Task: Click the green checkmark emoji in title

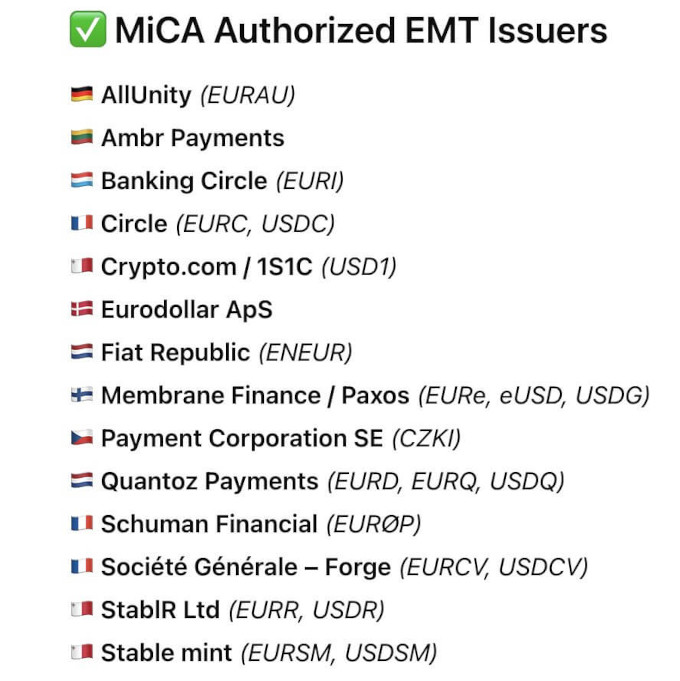Action: pyautogui.click(x=88, y=29)
